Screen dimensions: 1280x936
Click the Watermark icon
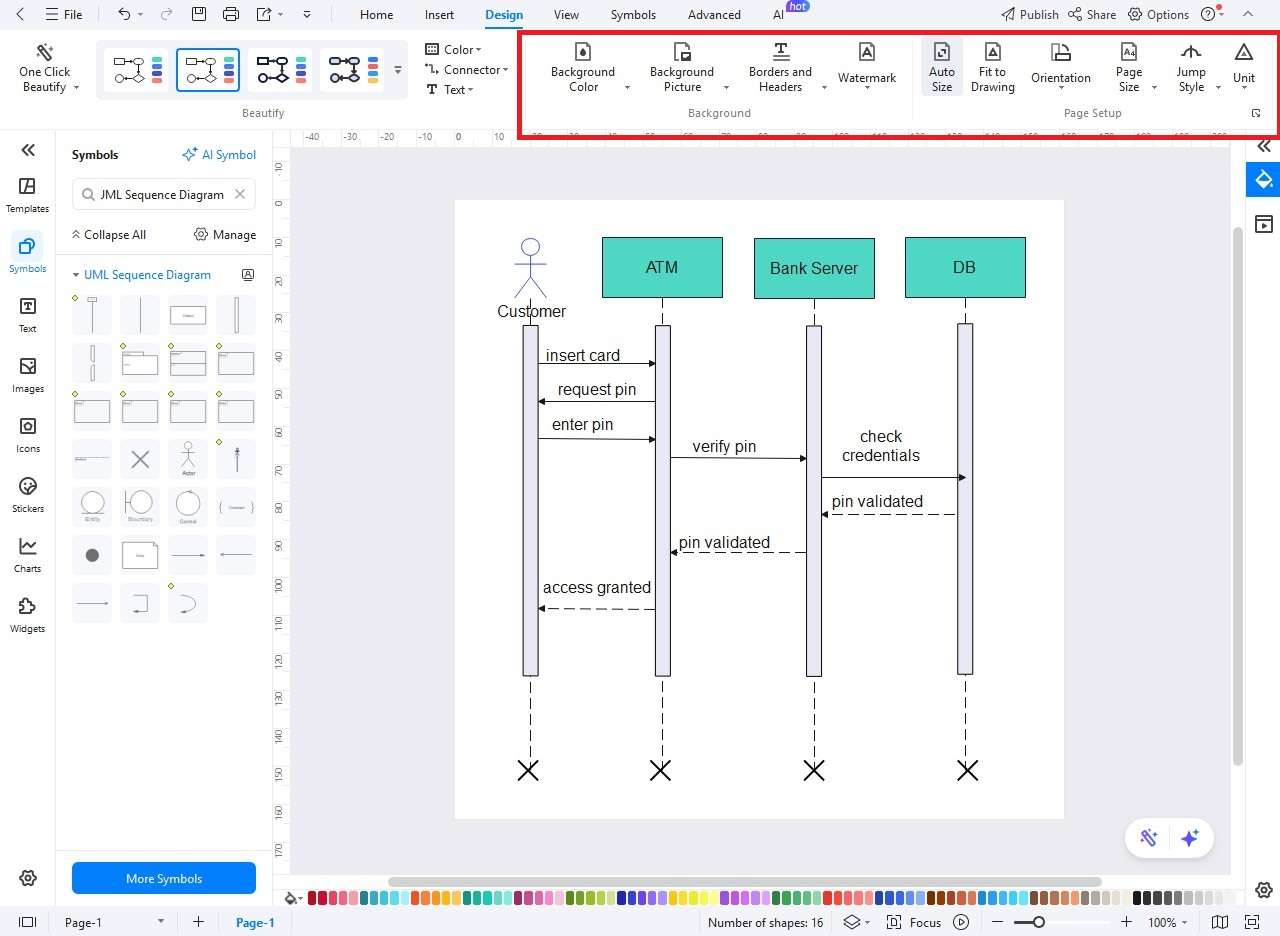[x=867, y=52]
